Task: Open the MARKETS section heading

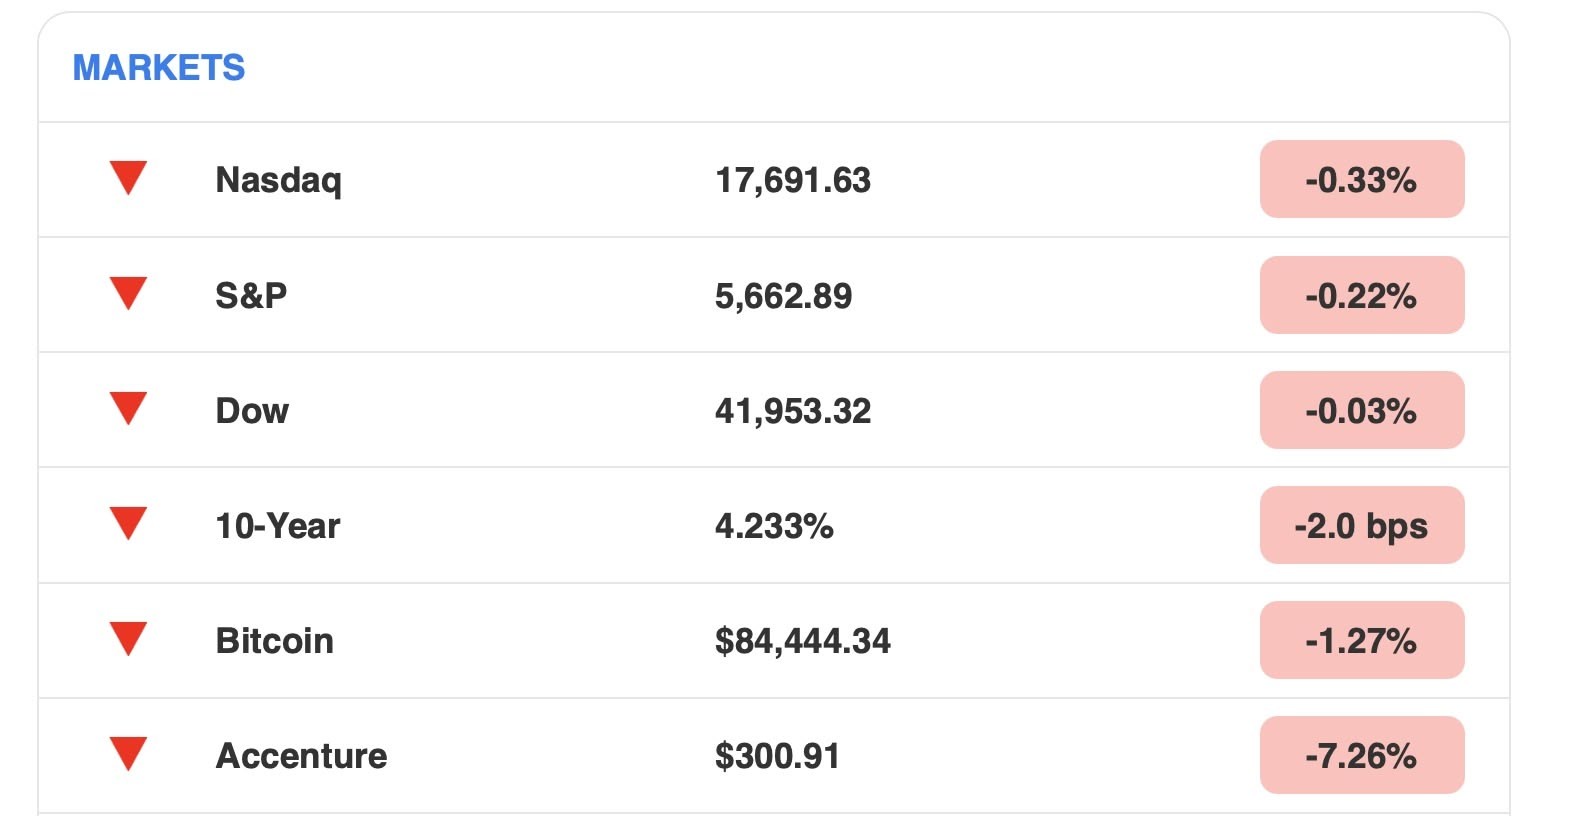Action: coord(159,68)
